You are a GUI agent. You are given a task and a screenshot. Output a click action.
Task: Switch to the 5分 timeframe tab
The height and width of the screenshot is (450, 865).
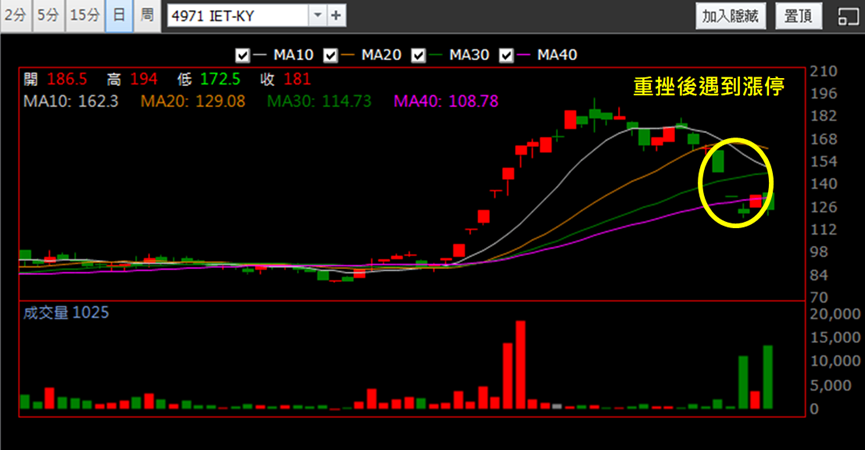[48, 15]
